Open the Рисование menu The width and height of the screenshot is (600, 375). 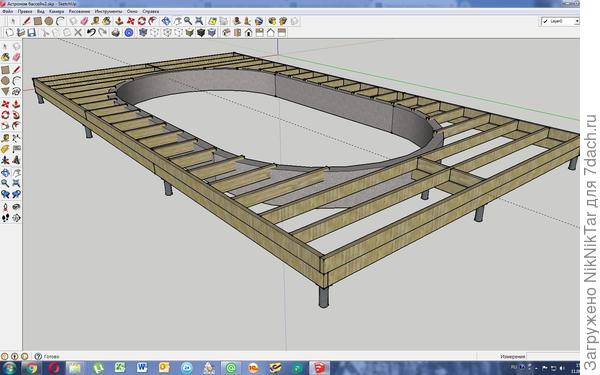(x=79, y=11)
